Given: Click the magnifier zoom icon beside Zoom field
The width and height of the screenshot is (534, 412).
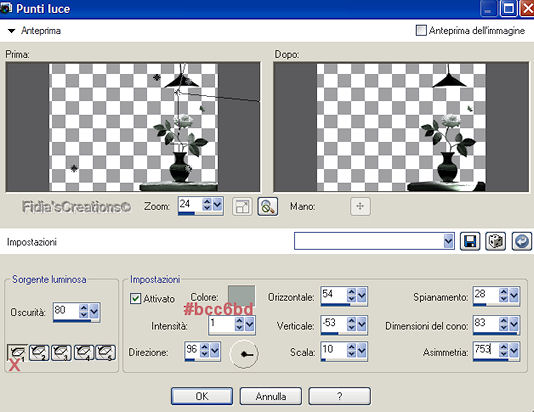Looking at the screenshot, I should click(268, 206).
